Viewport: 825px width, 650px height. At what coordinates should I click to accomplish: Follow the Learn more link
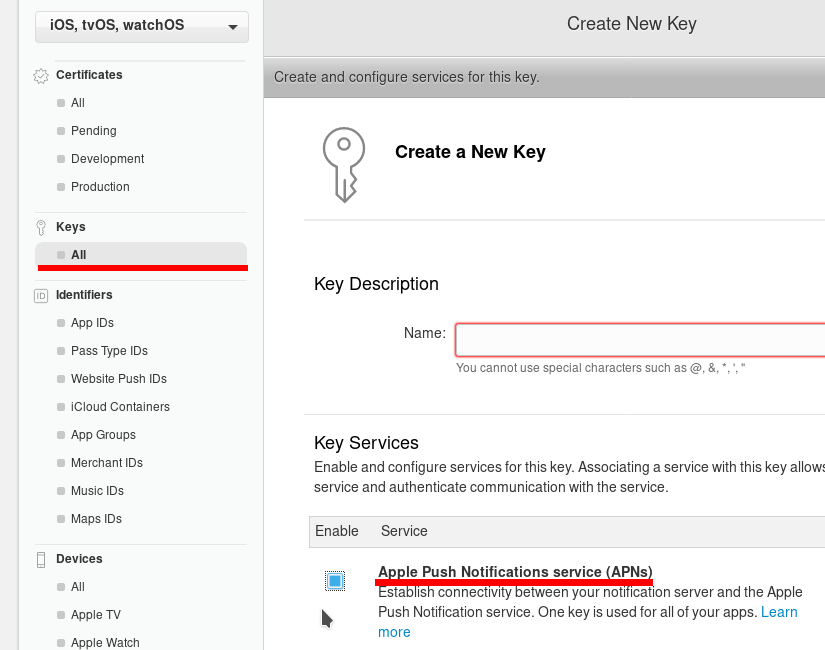click(x=779, y=612)
